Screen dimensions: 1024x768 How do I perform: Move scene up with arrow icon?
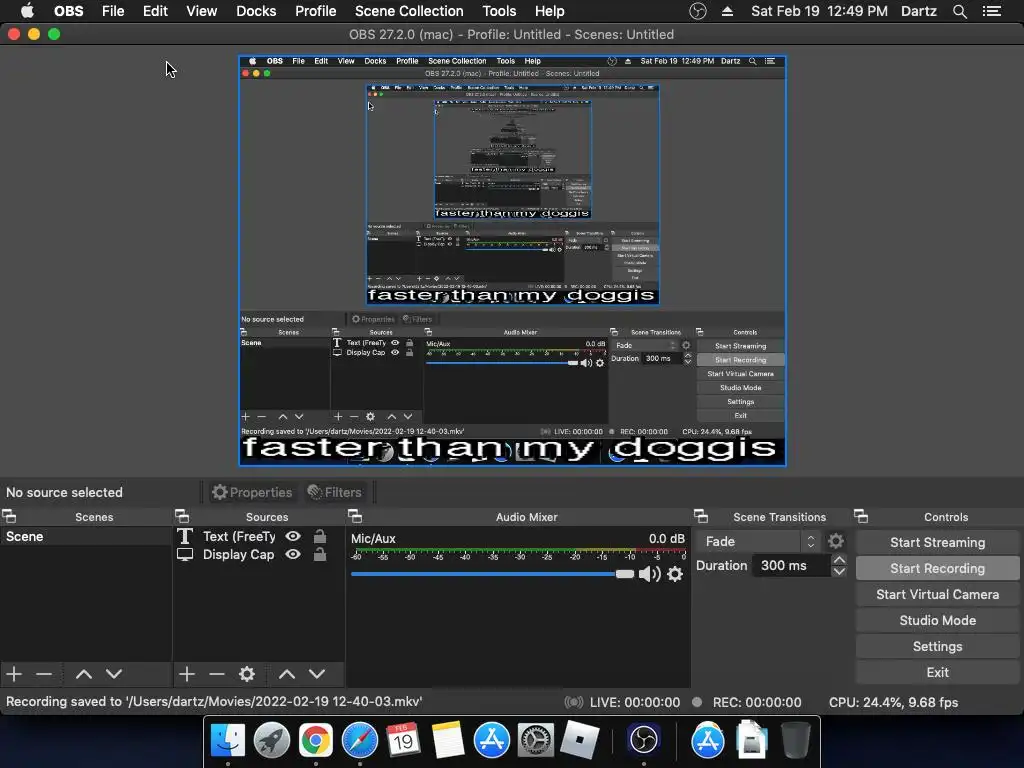tap(84, 674)
